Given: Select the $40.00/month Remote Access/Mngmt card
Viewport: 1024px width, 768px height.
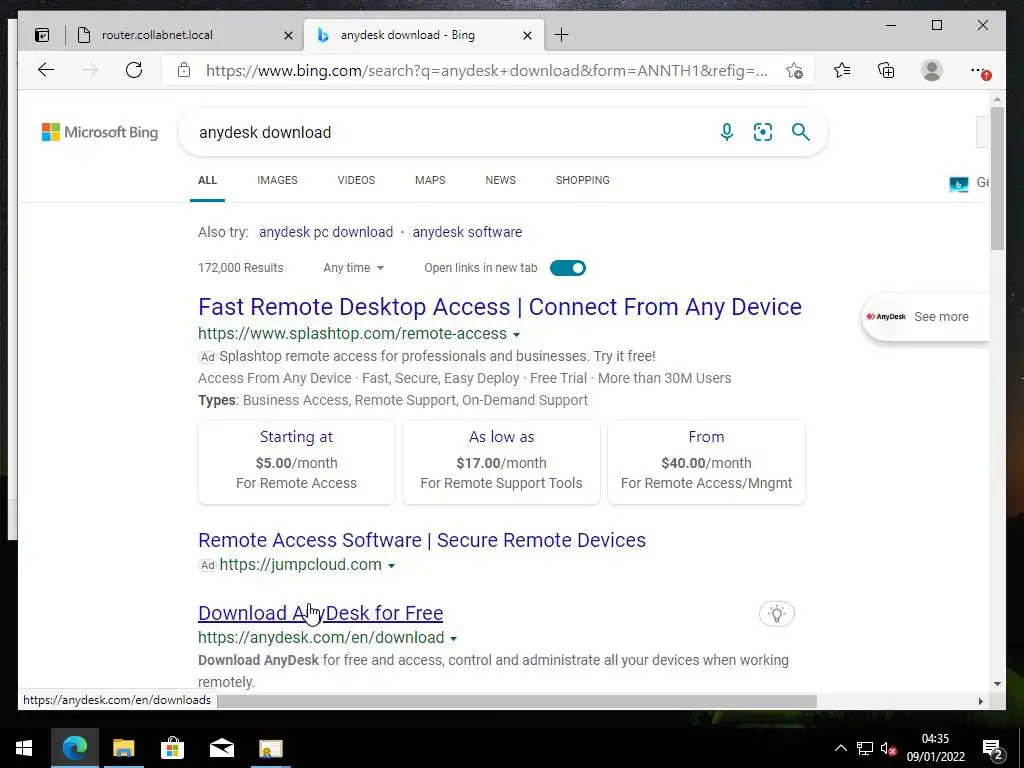Looking at the screenshot, I should click(707, 462).
